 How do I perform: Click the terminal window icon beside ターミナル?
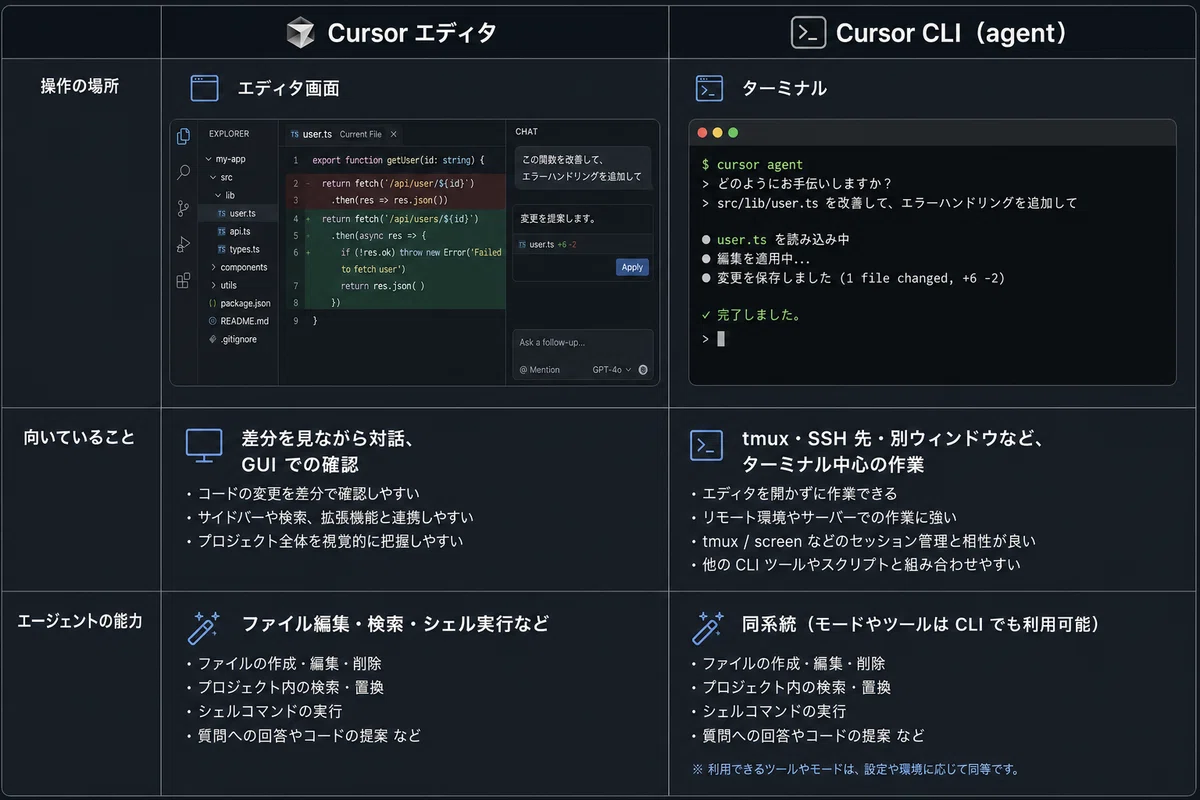click(x=709, y=88)
